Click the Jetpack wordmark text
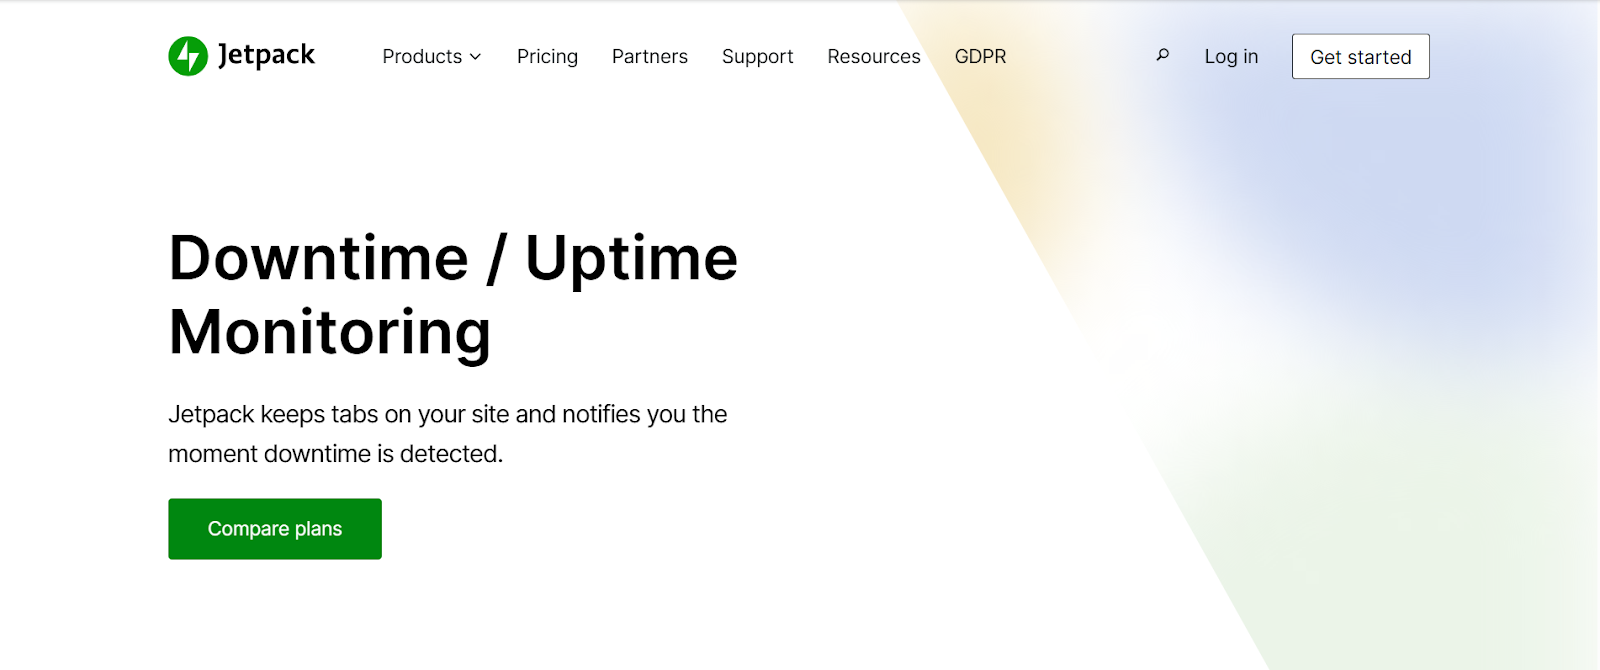1600x670 pixels. 267,55
